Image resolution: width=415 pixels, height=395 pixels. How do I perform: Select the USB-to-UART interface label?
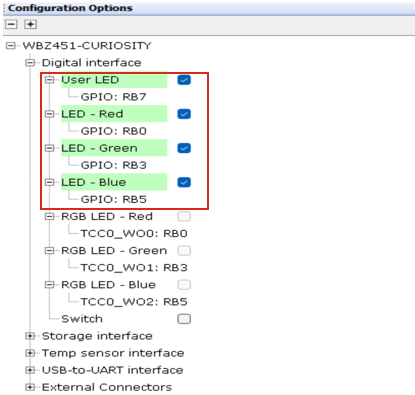point(112,370)
